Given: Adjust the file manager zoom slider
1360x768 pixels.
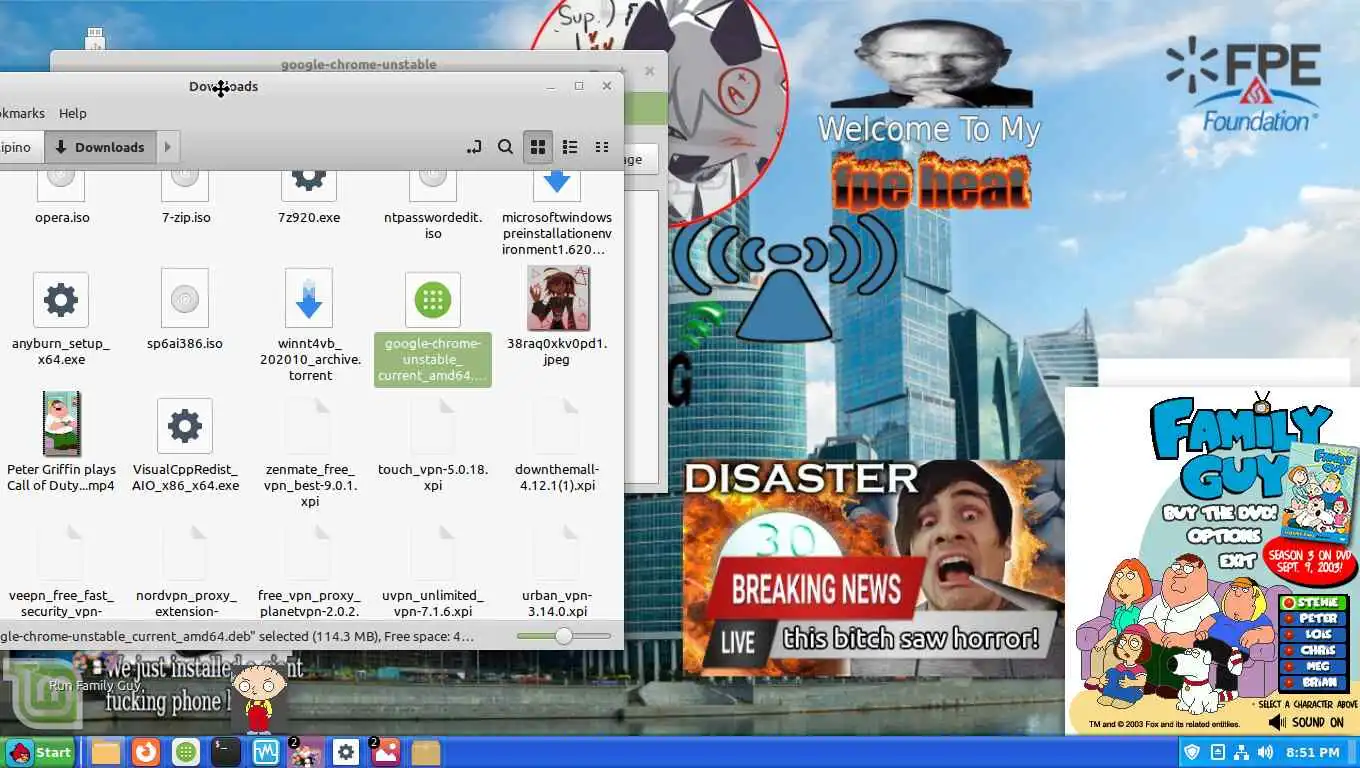Looking at the screenshot, I should 564,636.
